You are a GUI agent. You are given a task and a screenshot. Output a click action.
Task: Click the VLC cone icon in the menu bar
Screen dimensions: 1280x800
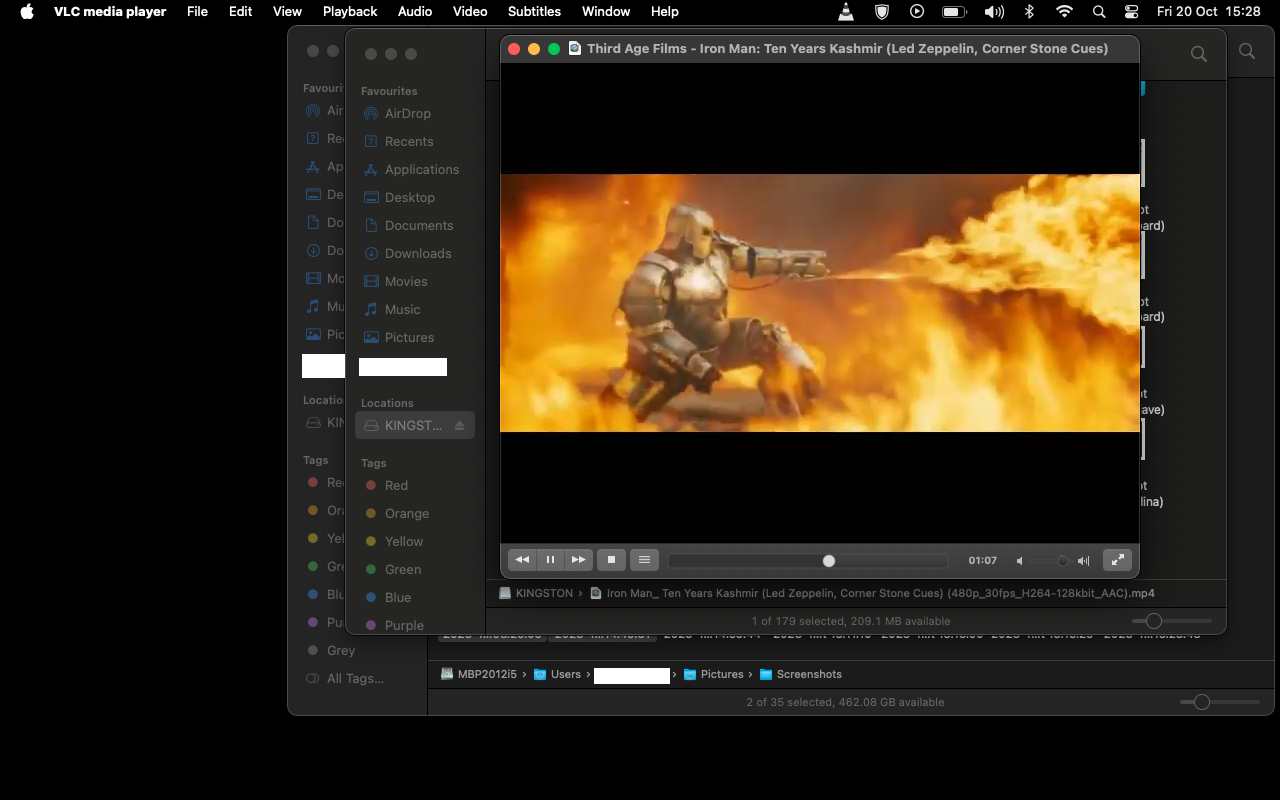[x=846, y=12]
